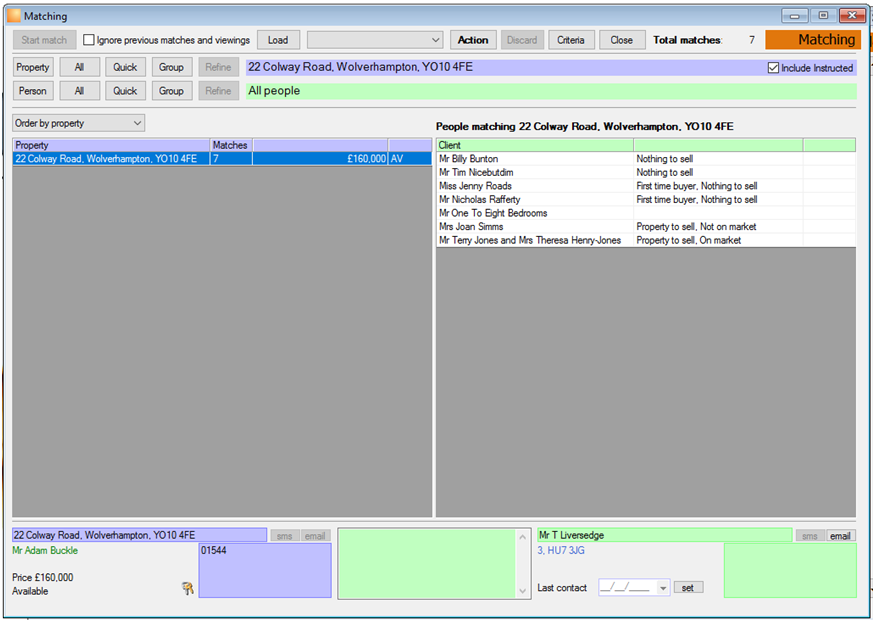This screenshot has width=873, height=621.
Task: Click the Matching window title bar icon
Action: 13,16
